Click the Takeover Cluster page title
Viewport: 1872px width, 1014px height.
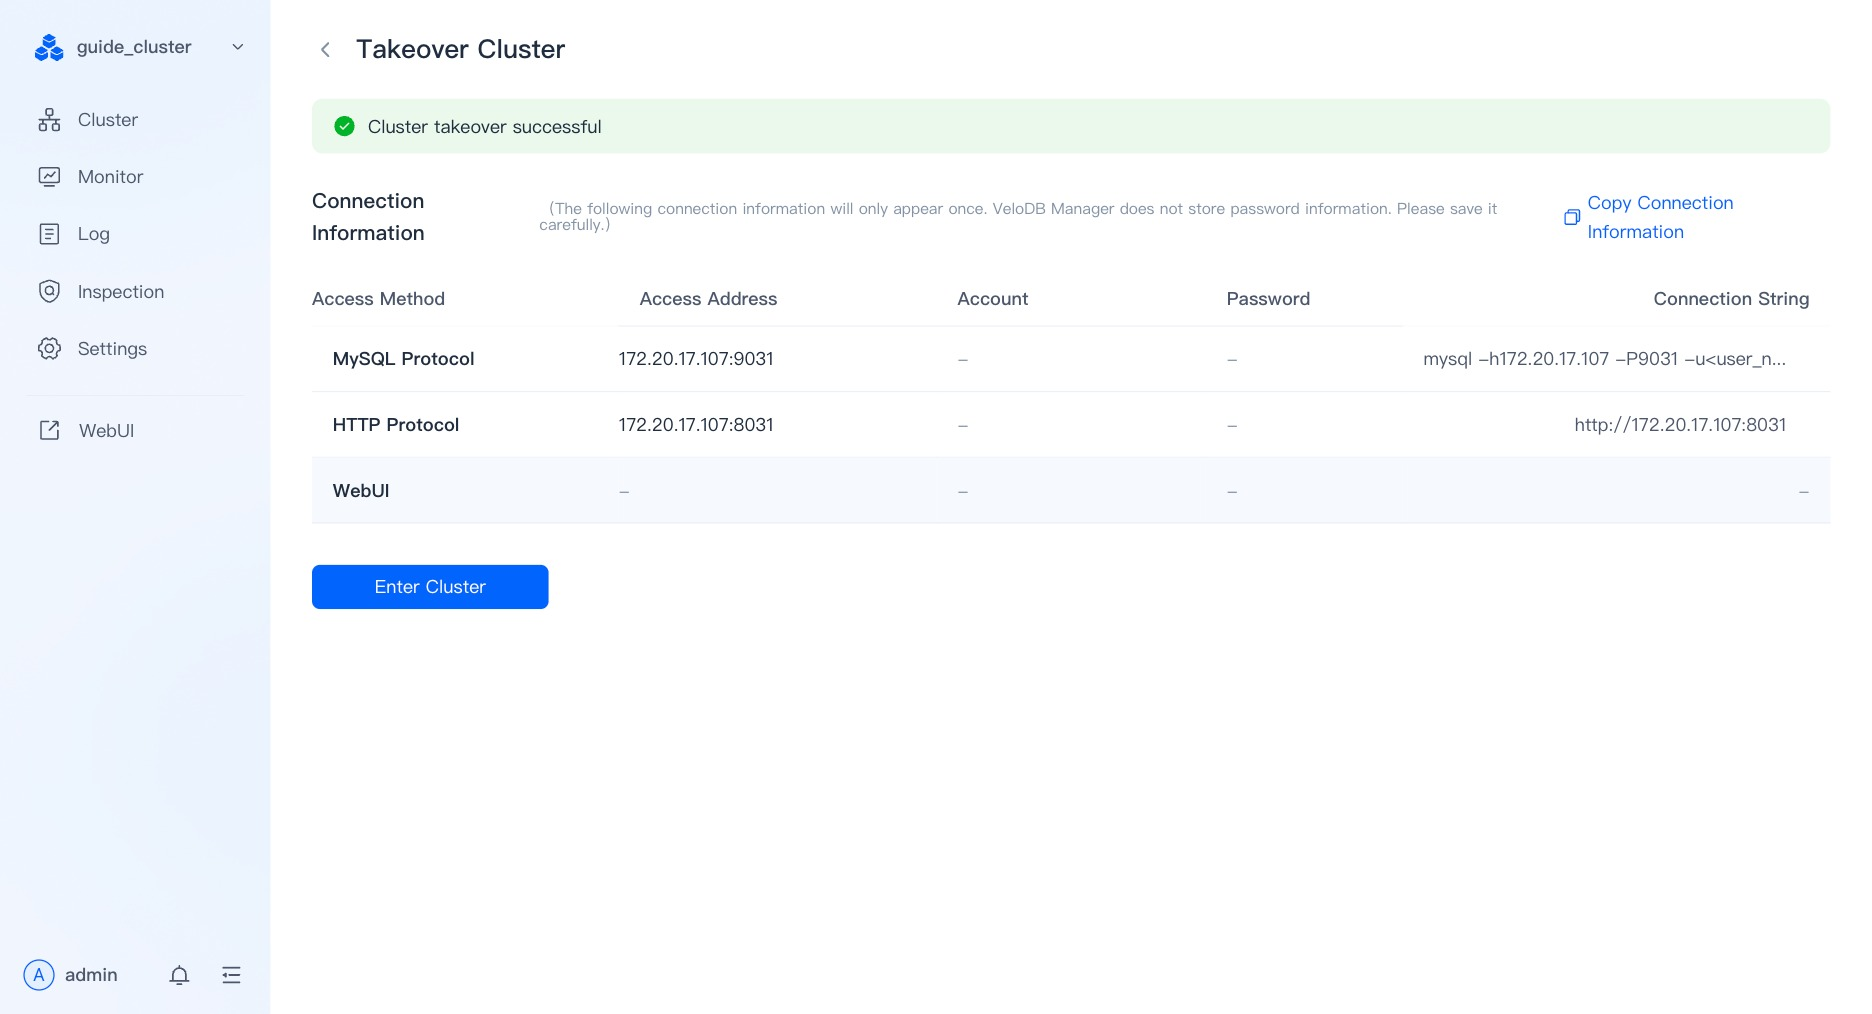point(460,49)
